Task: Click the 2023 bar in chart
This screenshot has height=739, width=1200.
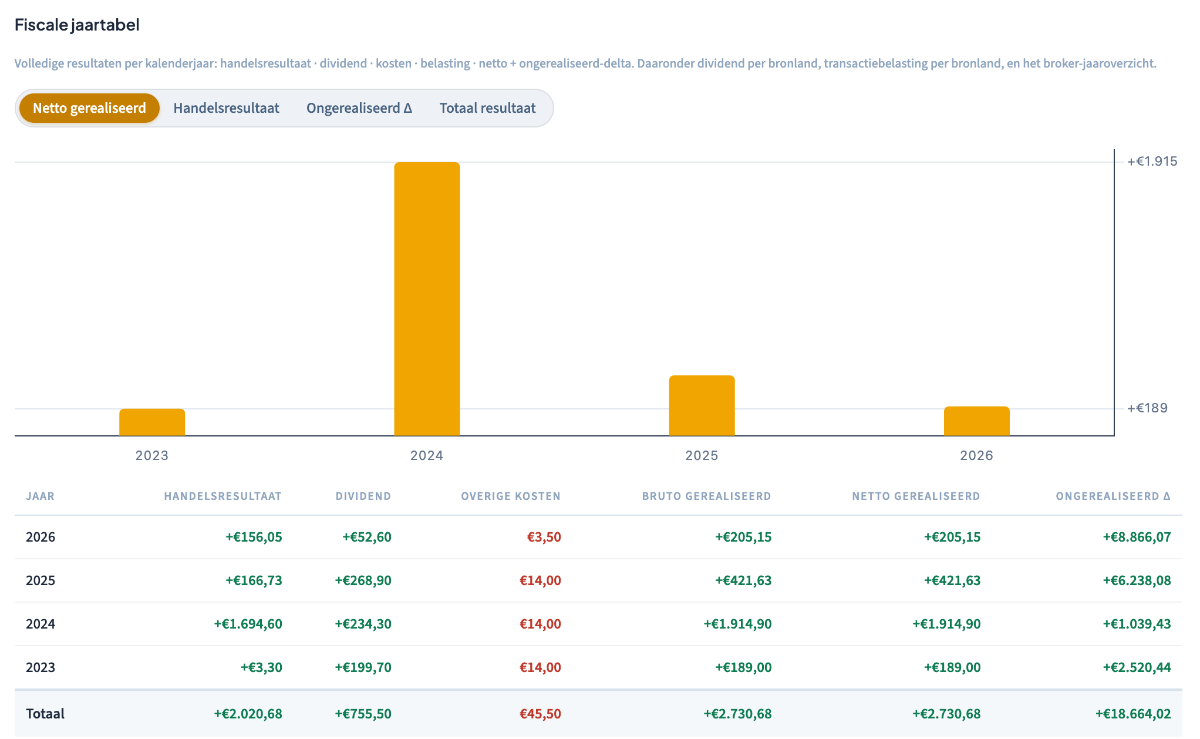Action: pos(152,422)
